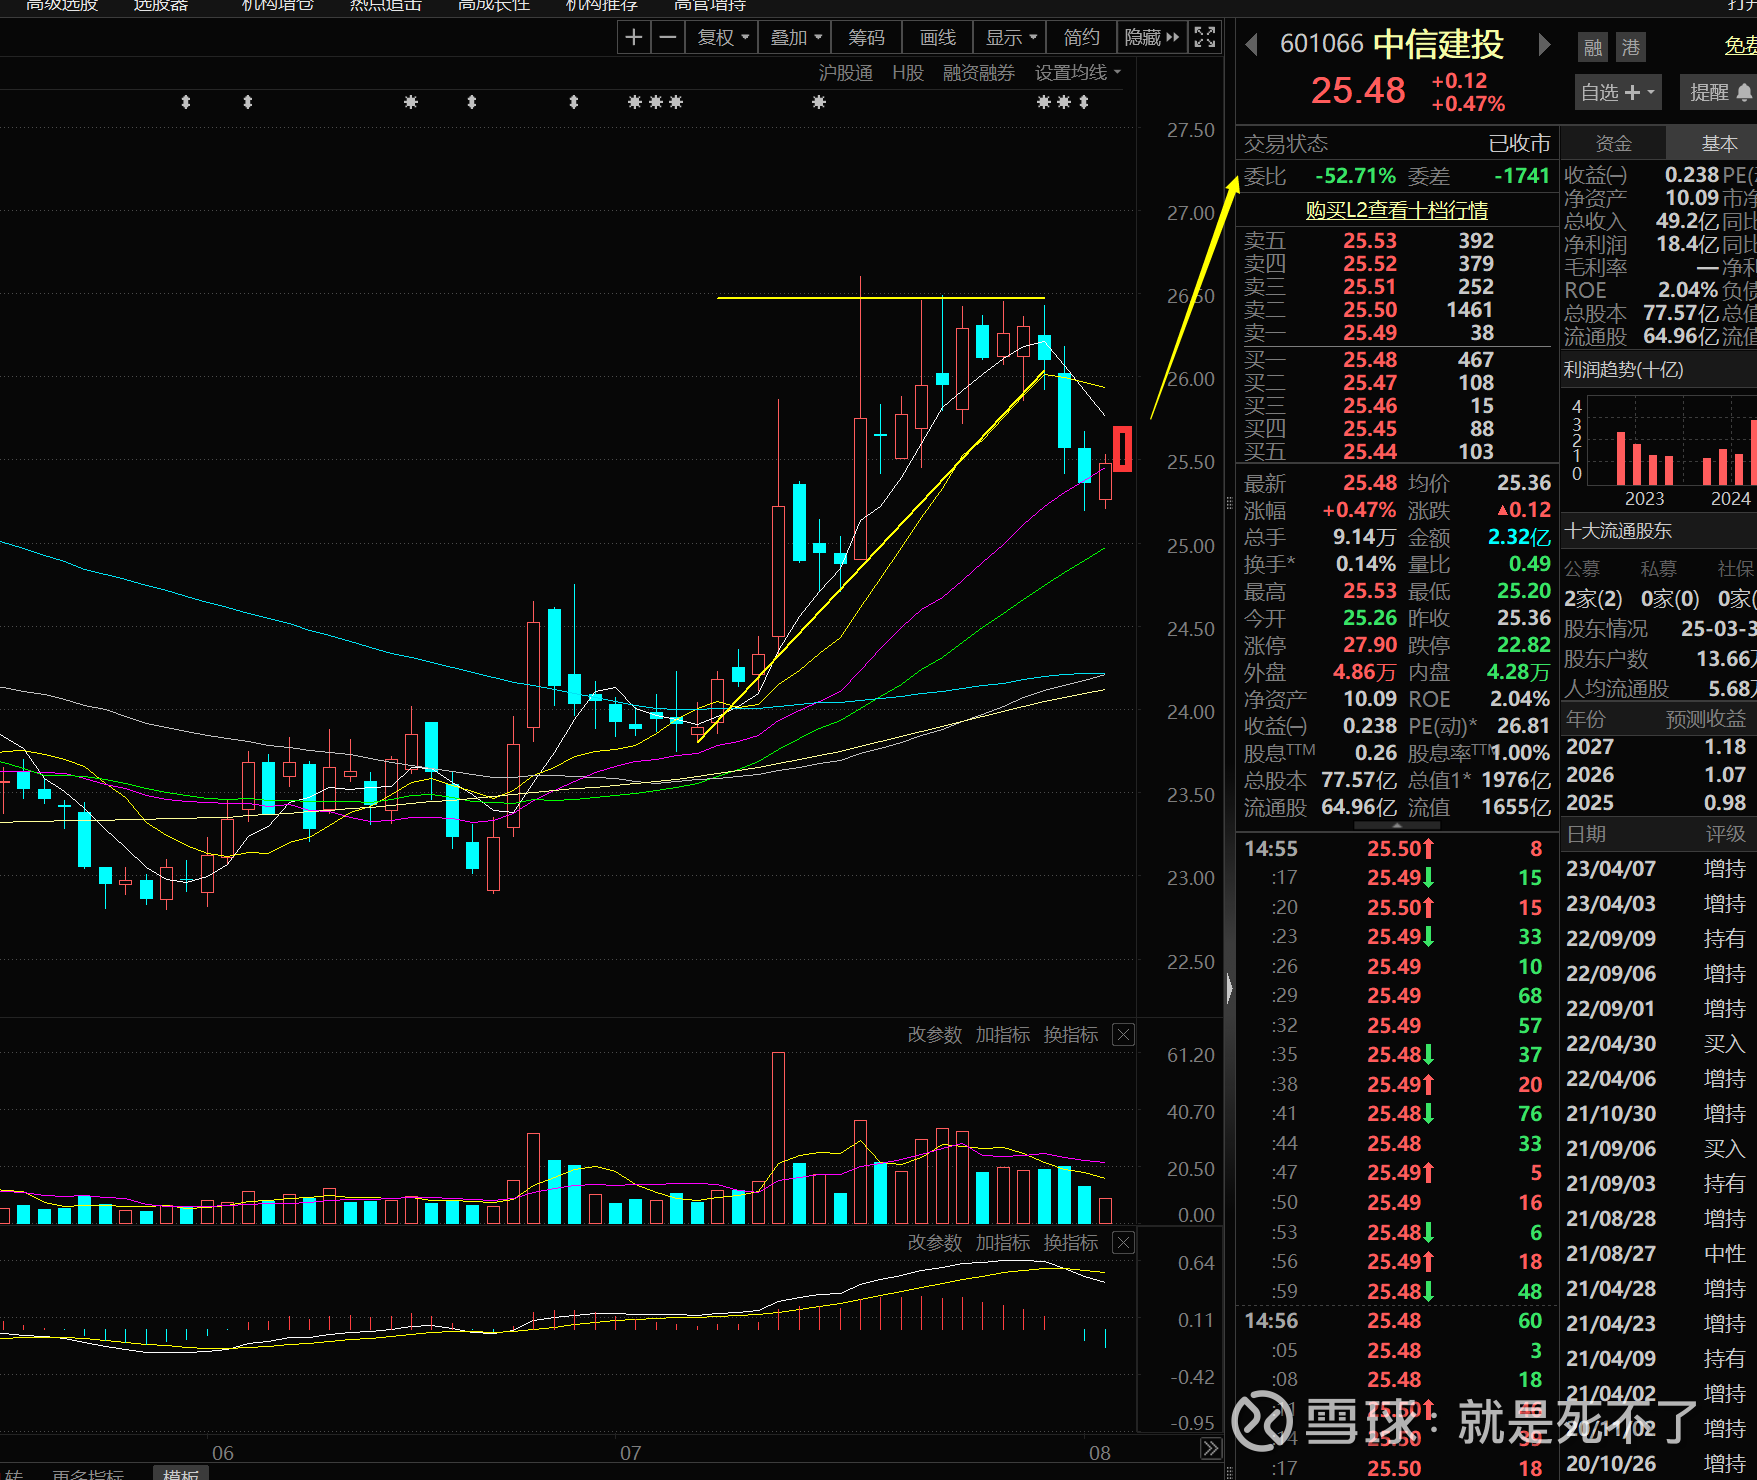Open 购买L2查看十档行情 link
The image size is (1757, 1480).
1396,210
